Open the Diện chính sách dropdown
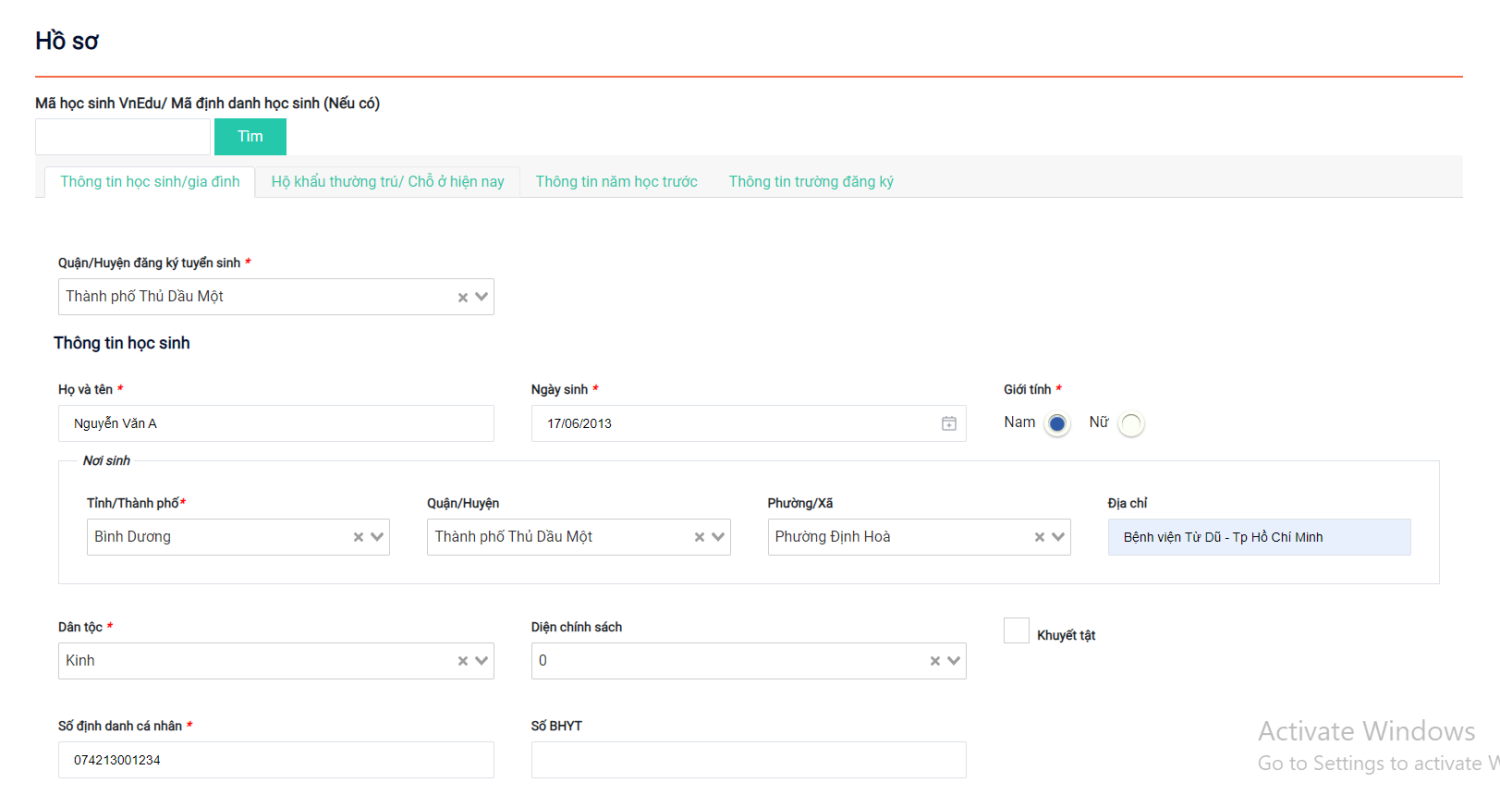This screenshot has height=795, width=1500. pyautogui.click(x=954, y=661)
